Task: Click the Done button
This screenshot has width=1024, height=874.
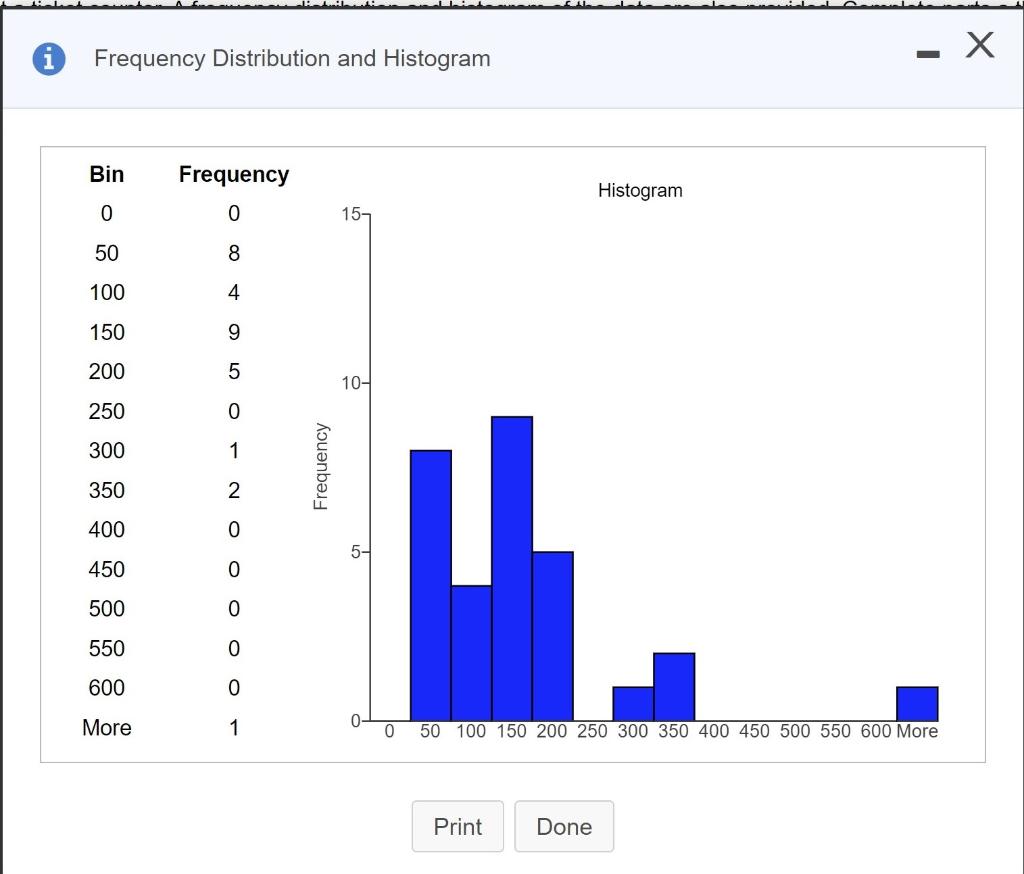Action: coord(564,826)
